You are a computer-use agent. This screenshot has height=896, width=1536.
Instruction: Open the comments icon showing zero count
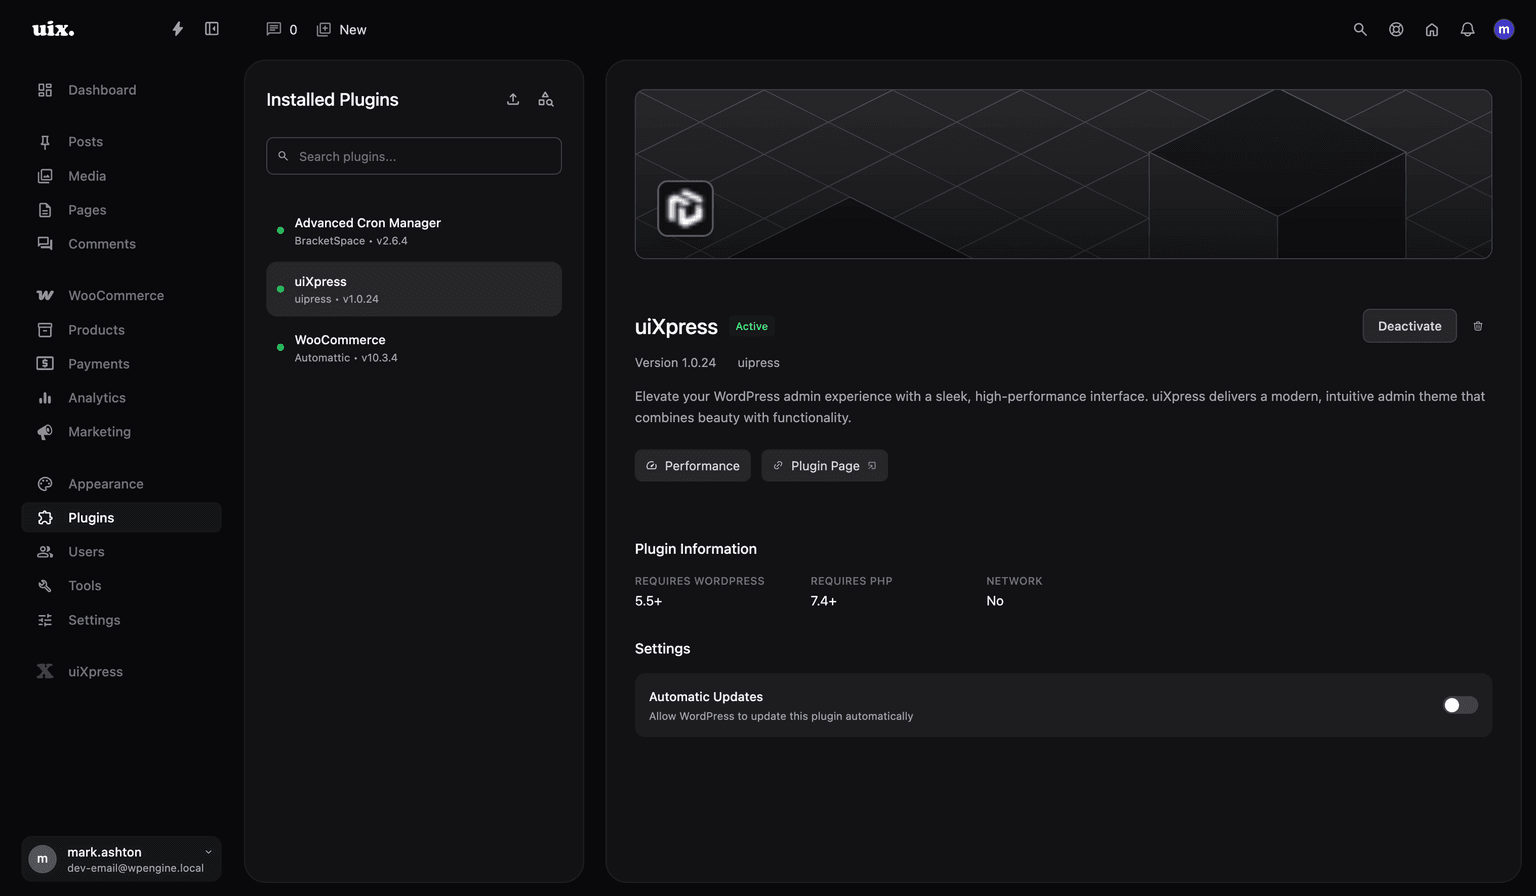(279, 29)
